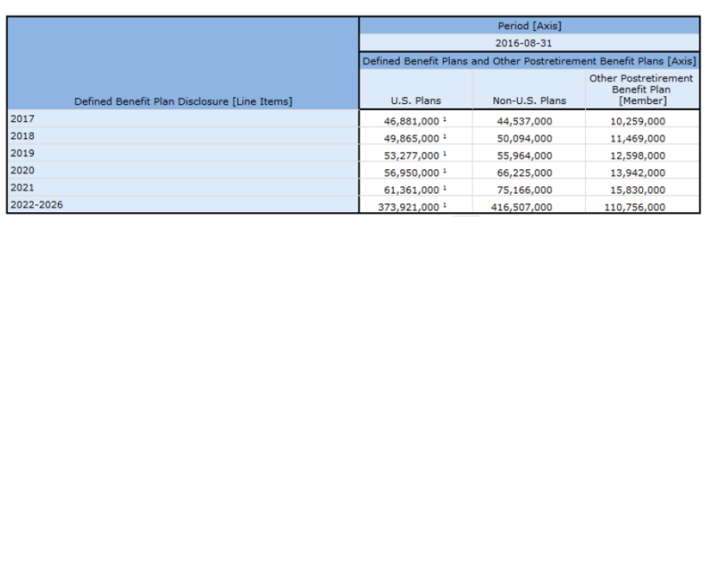
Task: Open footnote 1 beside 53,277,000
Action: [x=445, y=153]
